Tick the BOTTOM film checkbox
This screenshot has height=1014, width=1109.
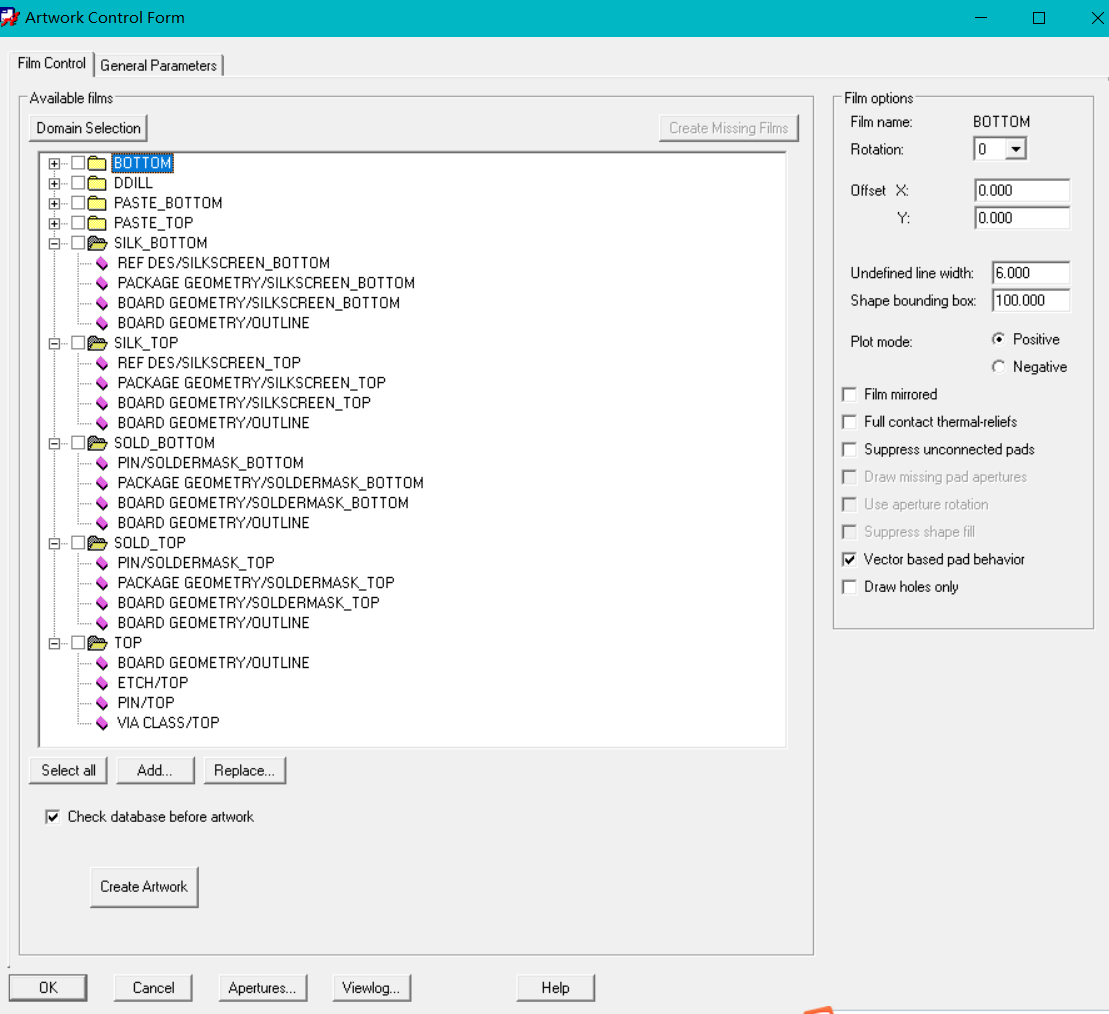coord(79,163)
